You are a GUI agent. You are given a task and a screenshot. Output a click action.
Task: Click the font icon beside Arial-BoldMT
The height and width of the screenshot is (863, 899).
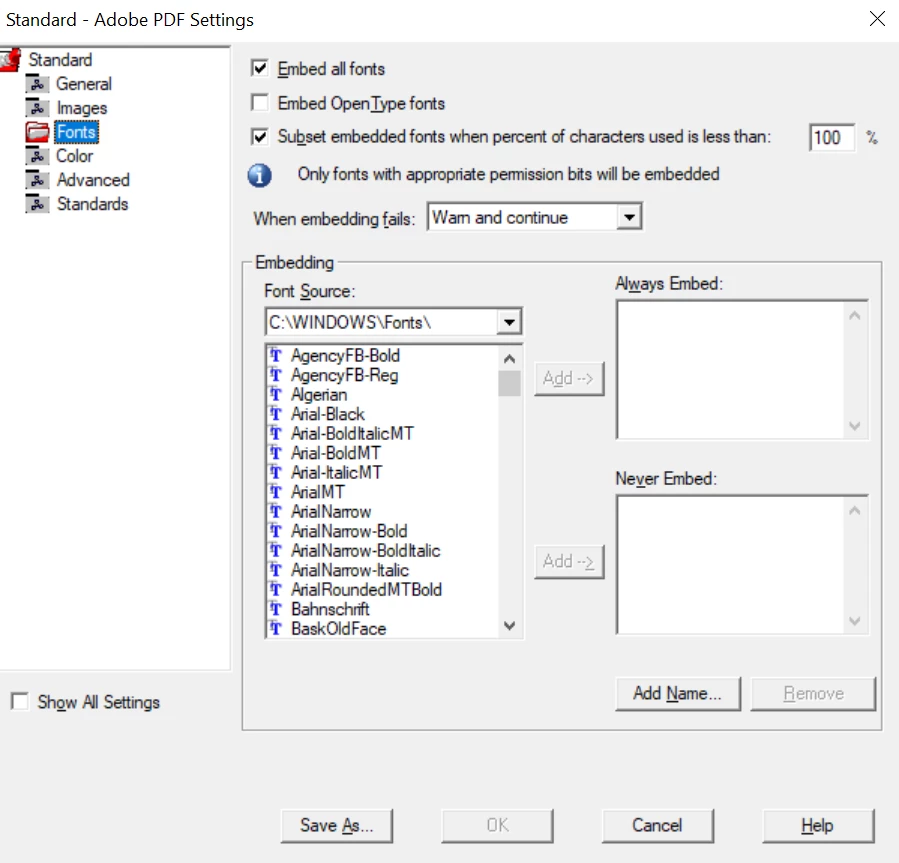tap(276, 453)
